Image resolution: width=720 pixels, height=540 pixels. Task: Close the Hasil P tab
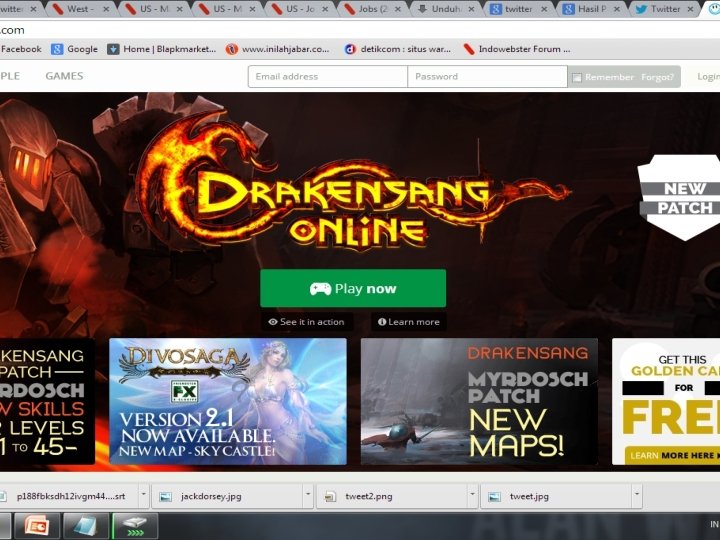617,9
